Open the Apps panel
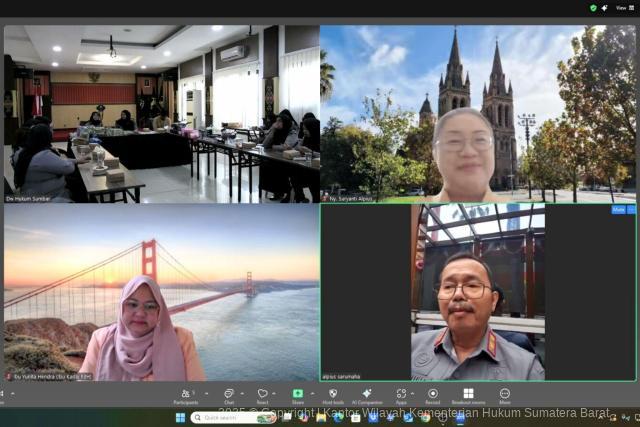 coord(400,395)
